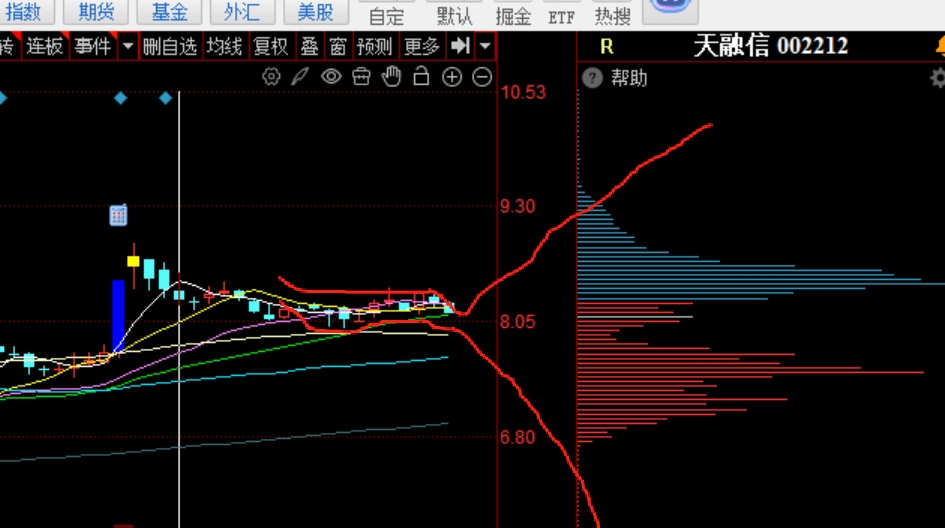Open the right panel settings gear
Image resolution: width=945 pixels, height=528 pixels.
(x=938, y=78)
